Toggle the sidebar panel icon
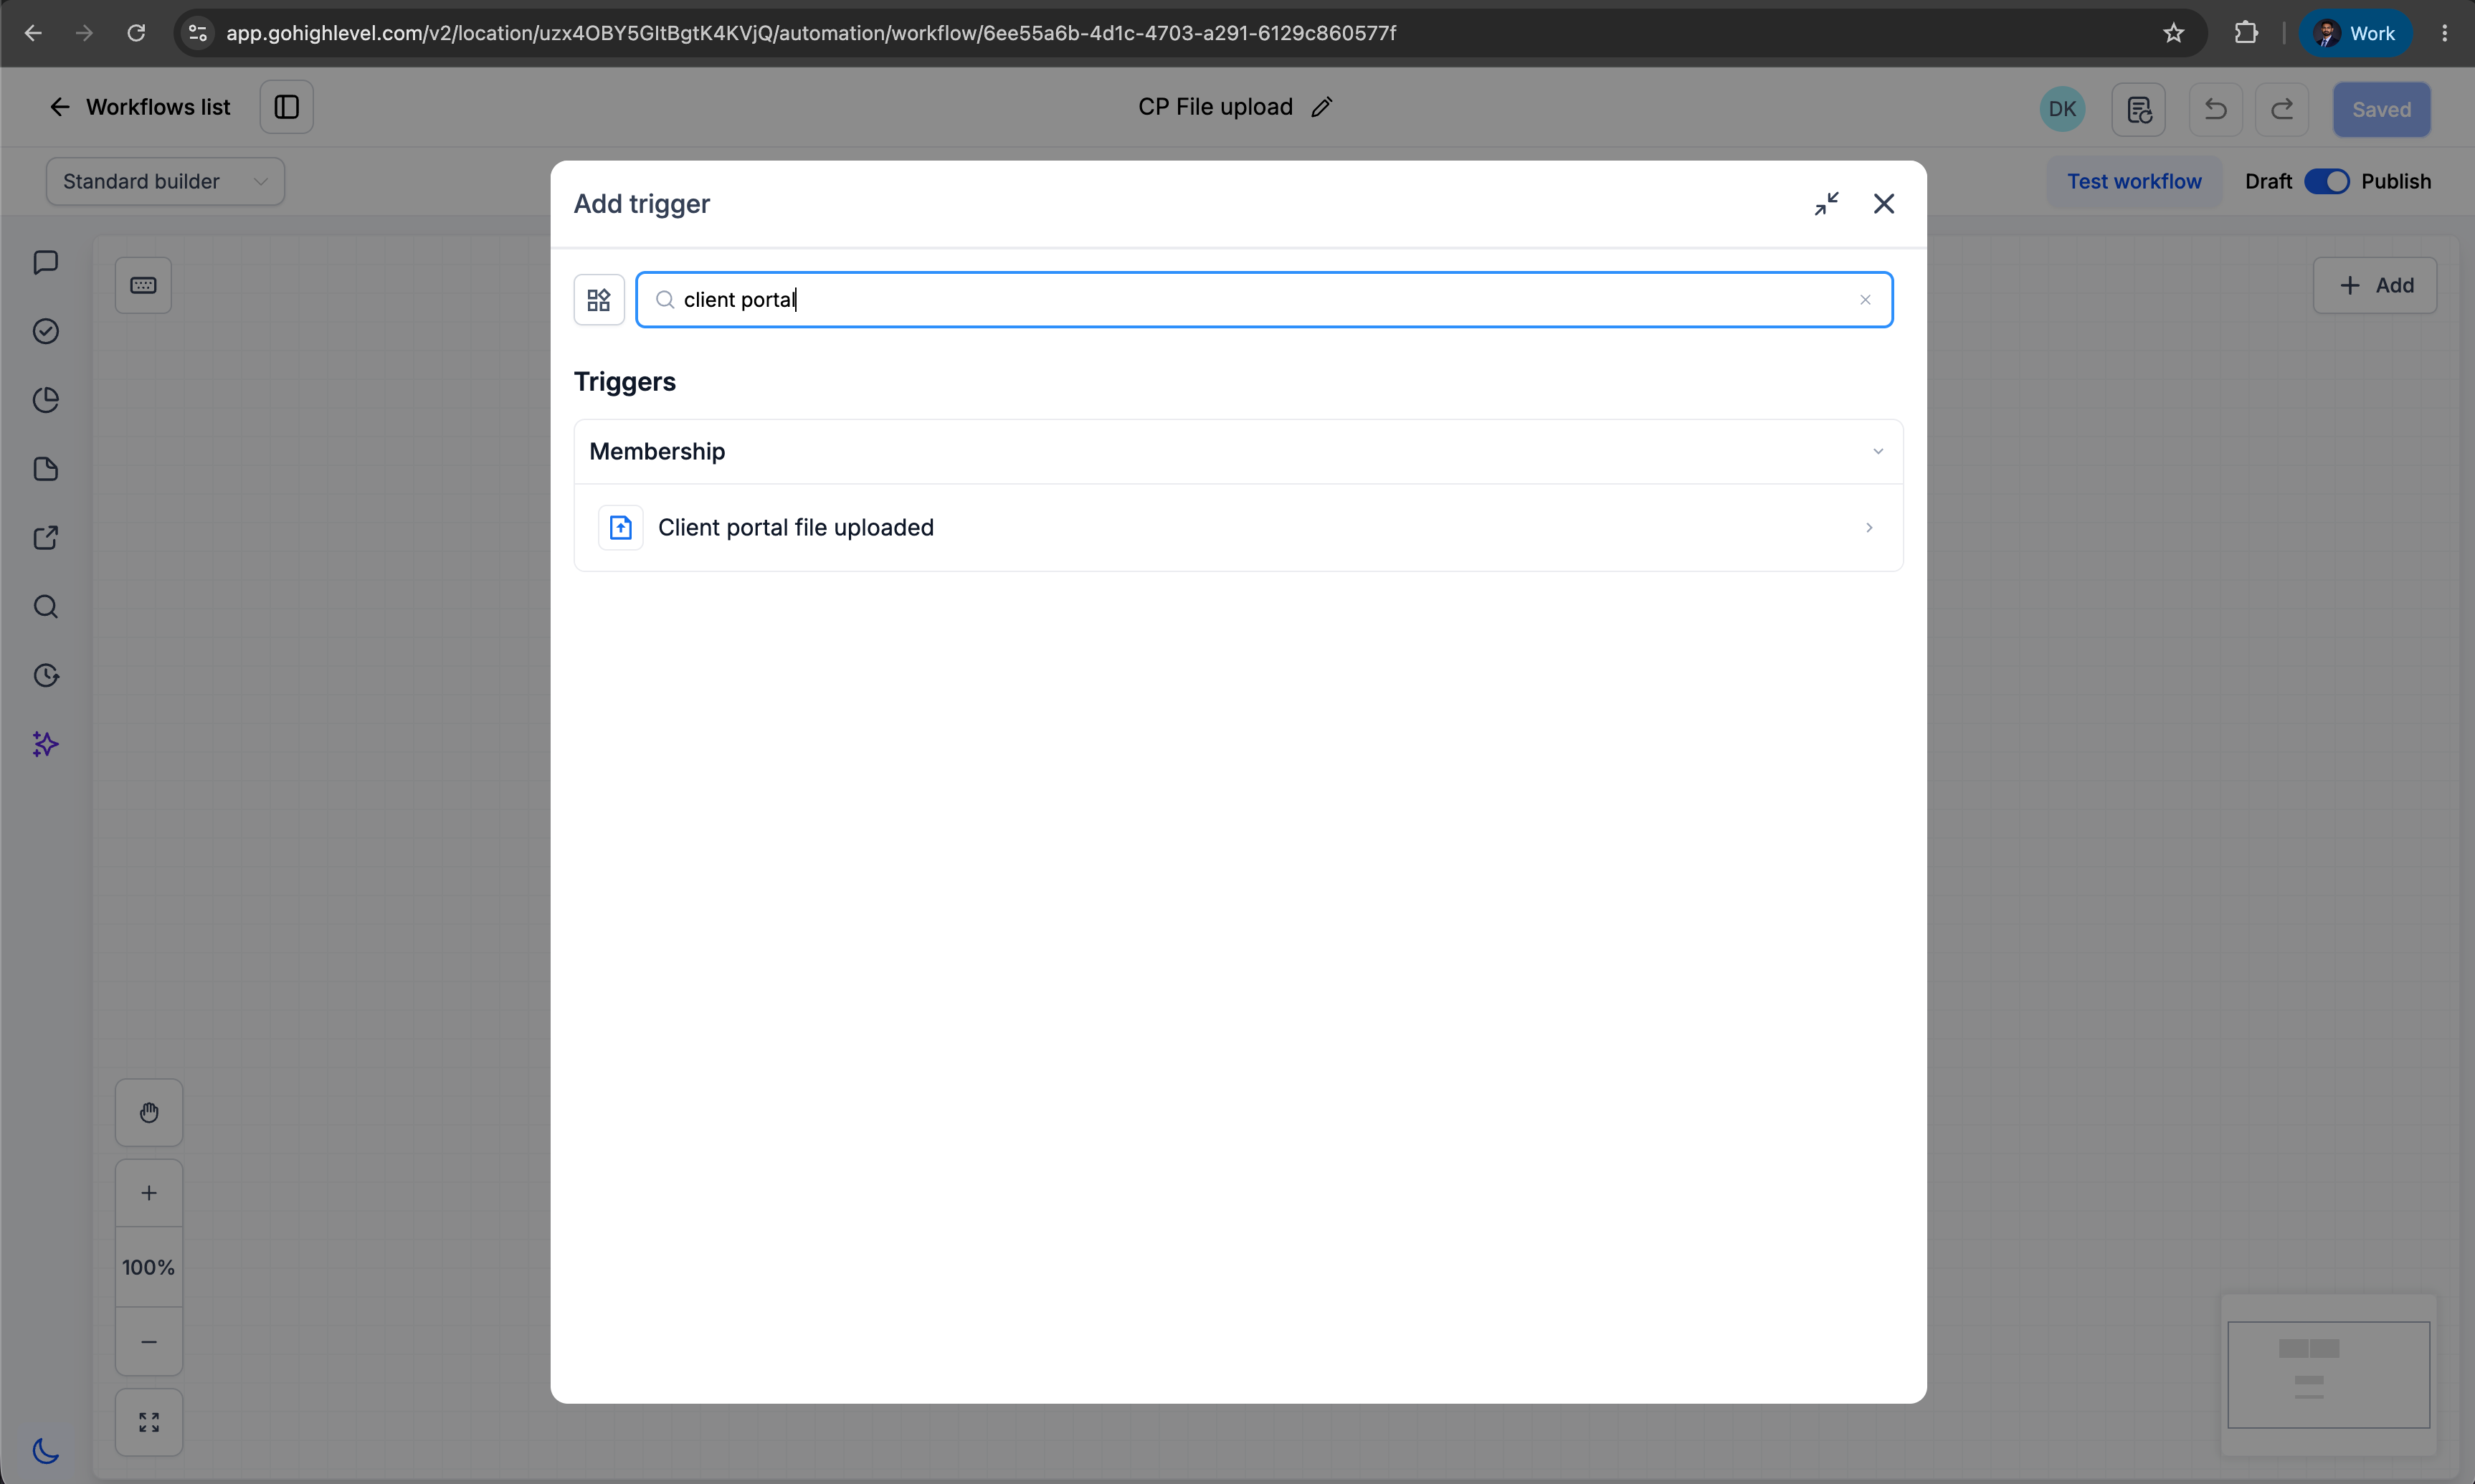2475x1484 pixels. point(287,107)
